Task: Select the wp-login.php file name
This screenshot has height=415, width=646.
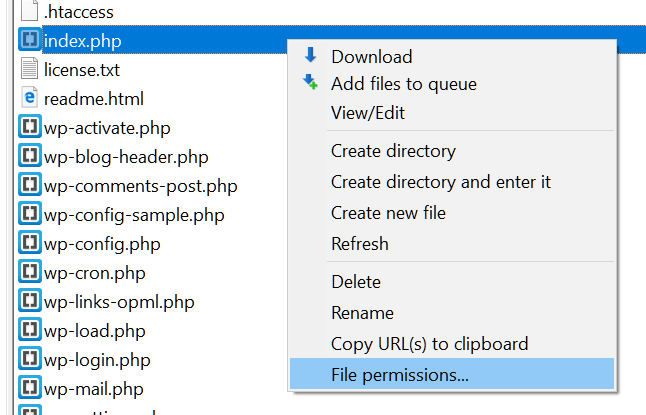Action: [97, 360]
